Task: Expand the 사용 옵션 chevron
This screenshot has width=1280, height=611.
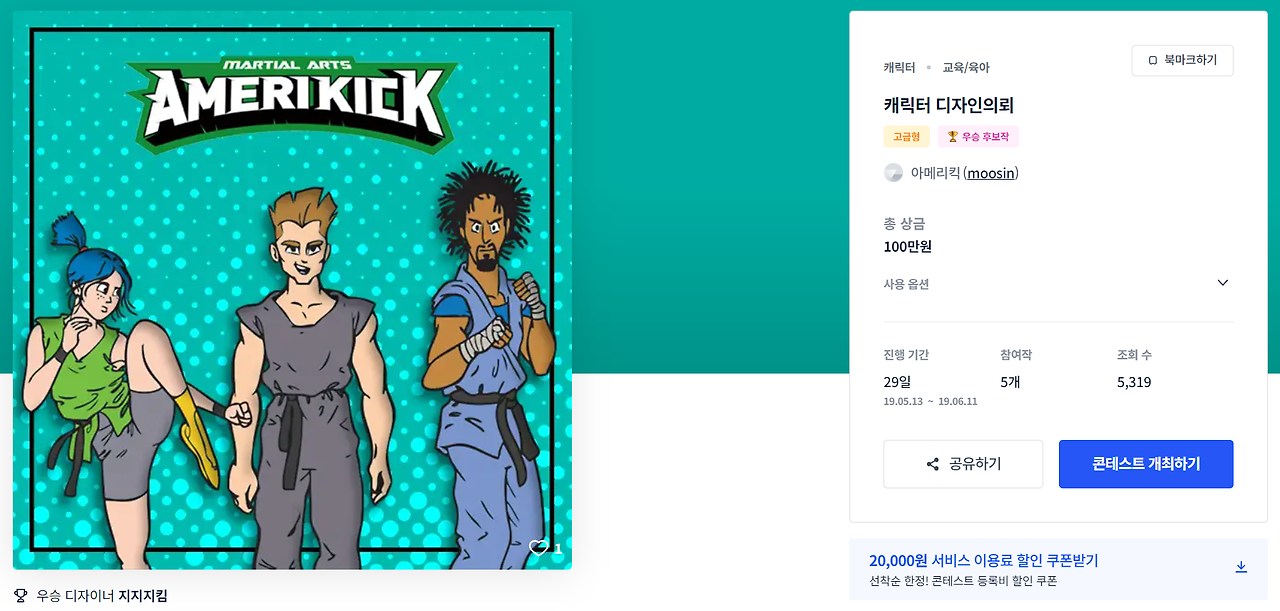Action: pyautogui.click(x=1222, y=283)
